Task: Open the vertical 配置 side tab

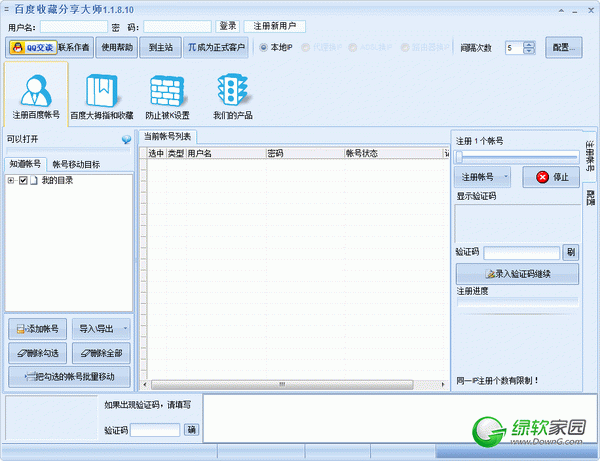Action: pos(590,198)
